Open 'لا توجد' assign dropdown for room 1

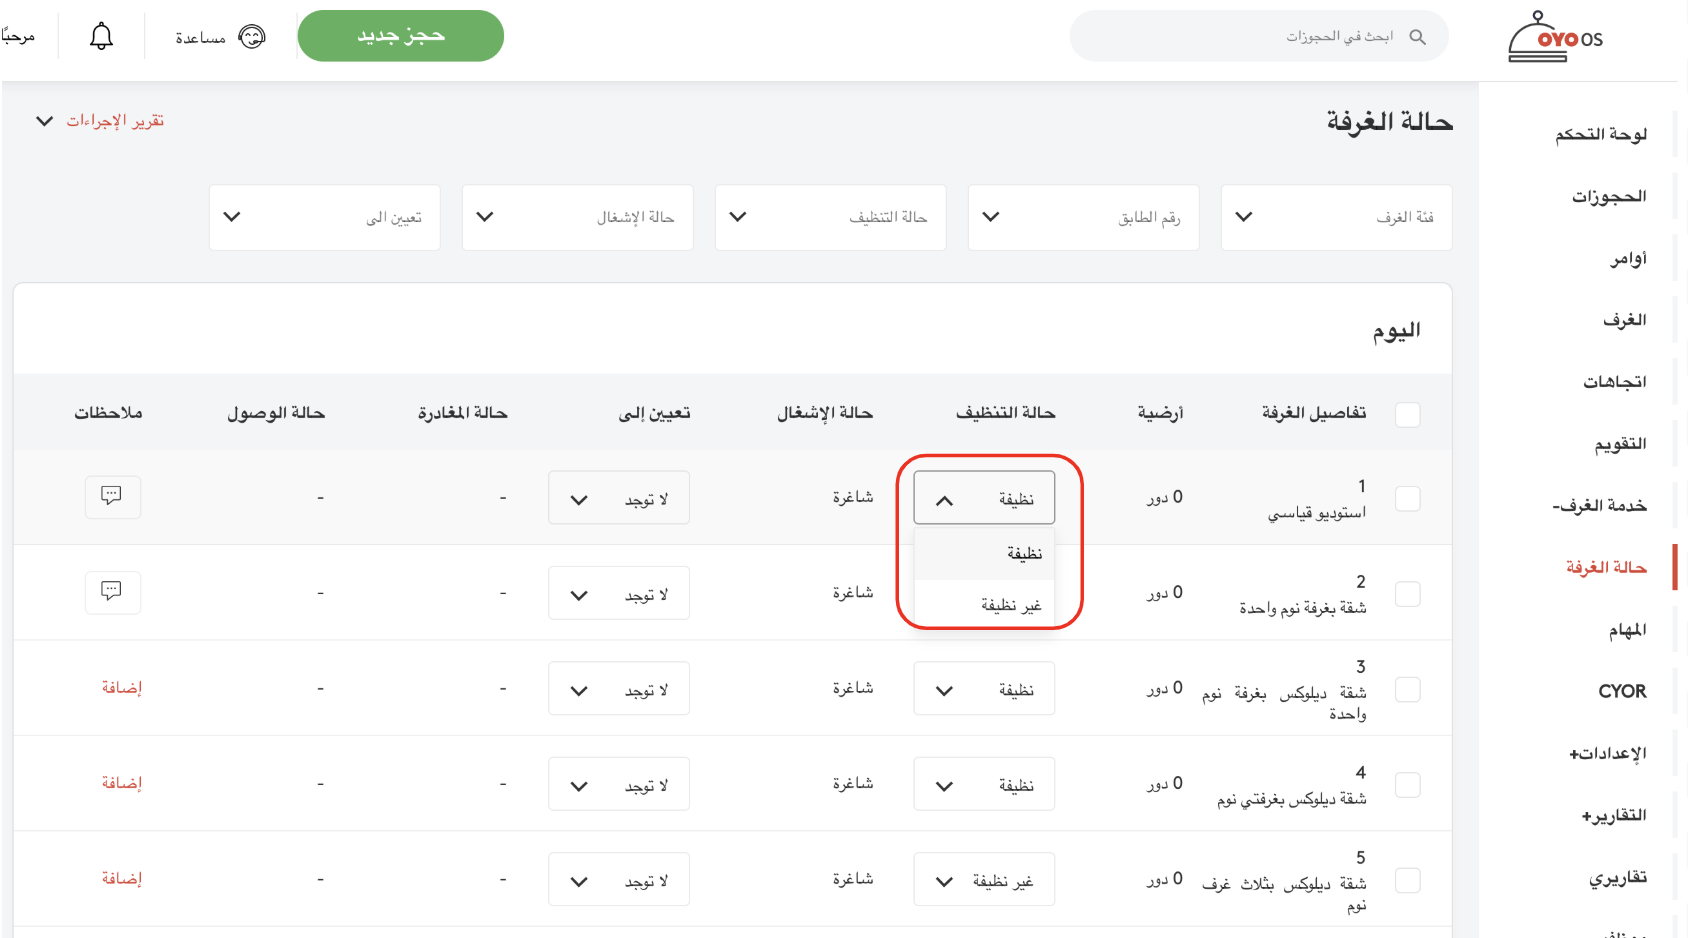click(x=619, y=498)
